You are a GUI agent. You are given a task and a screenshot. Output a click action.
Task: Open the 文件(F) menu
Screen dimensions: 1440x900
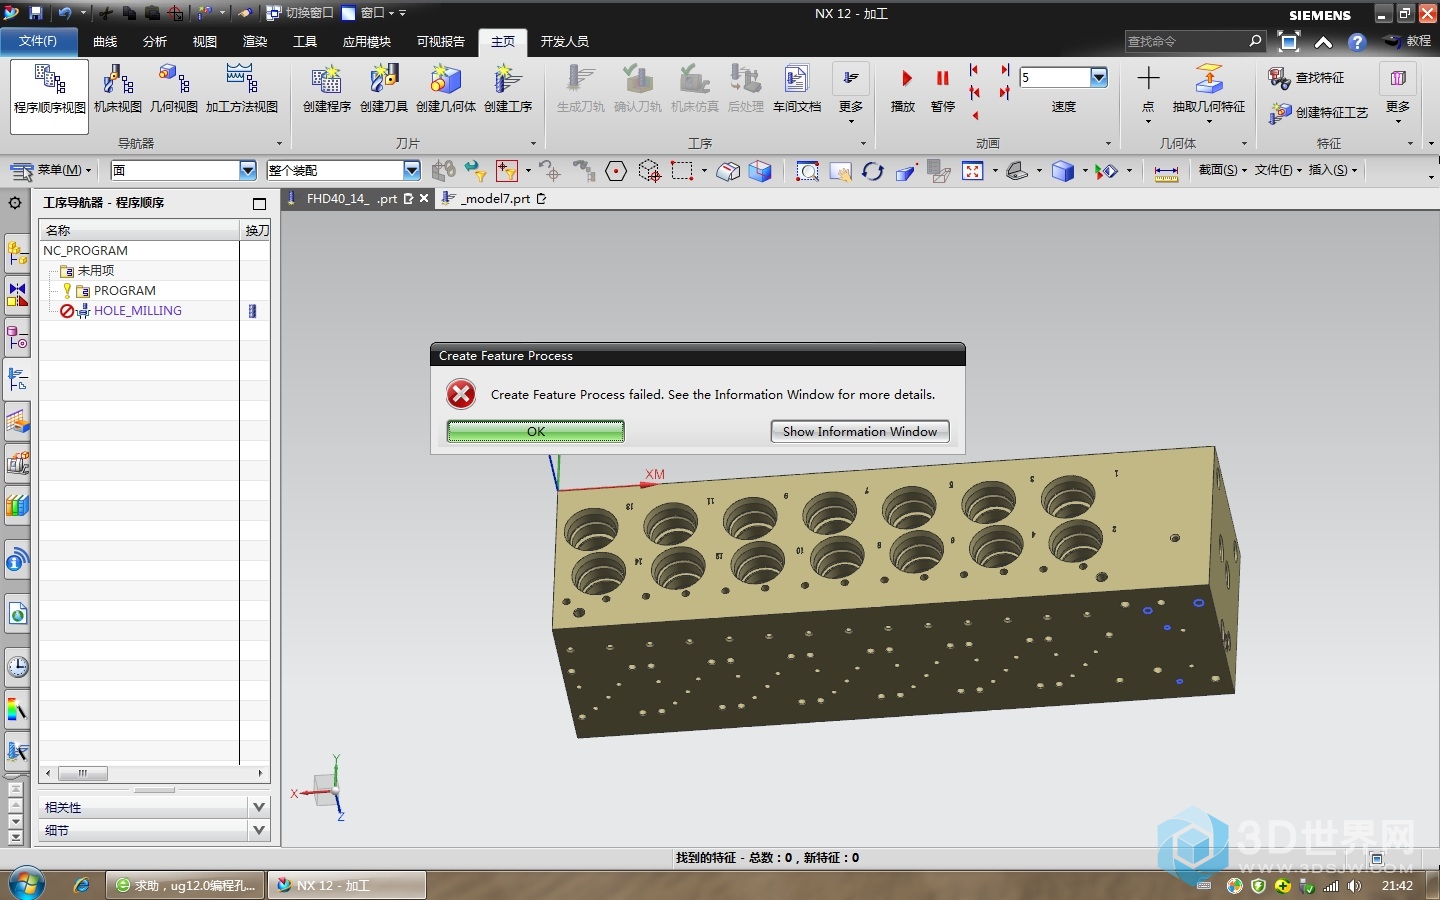click(x=38, y=41)
